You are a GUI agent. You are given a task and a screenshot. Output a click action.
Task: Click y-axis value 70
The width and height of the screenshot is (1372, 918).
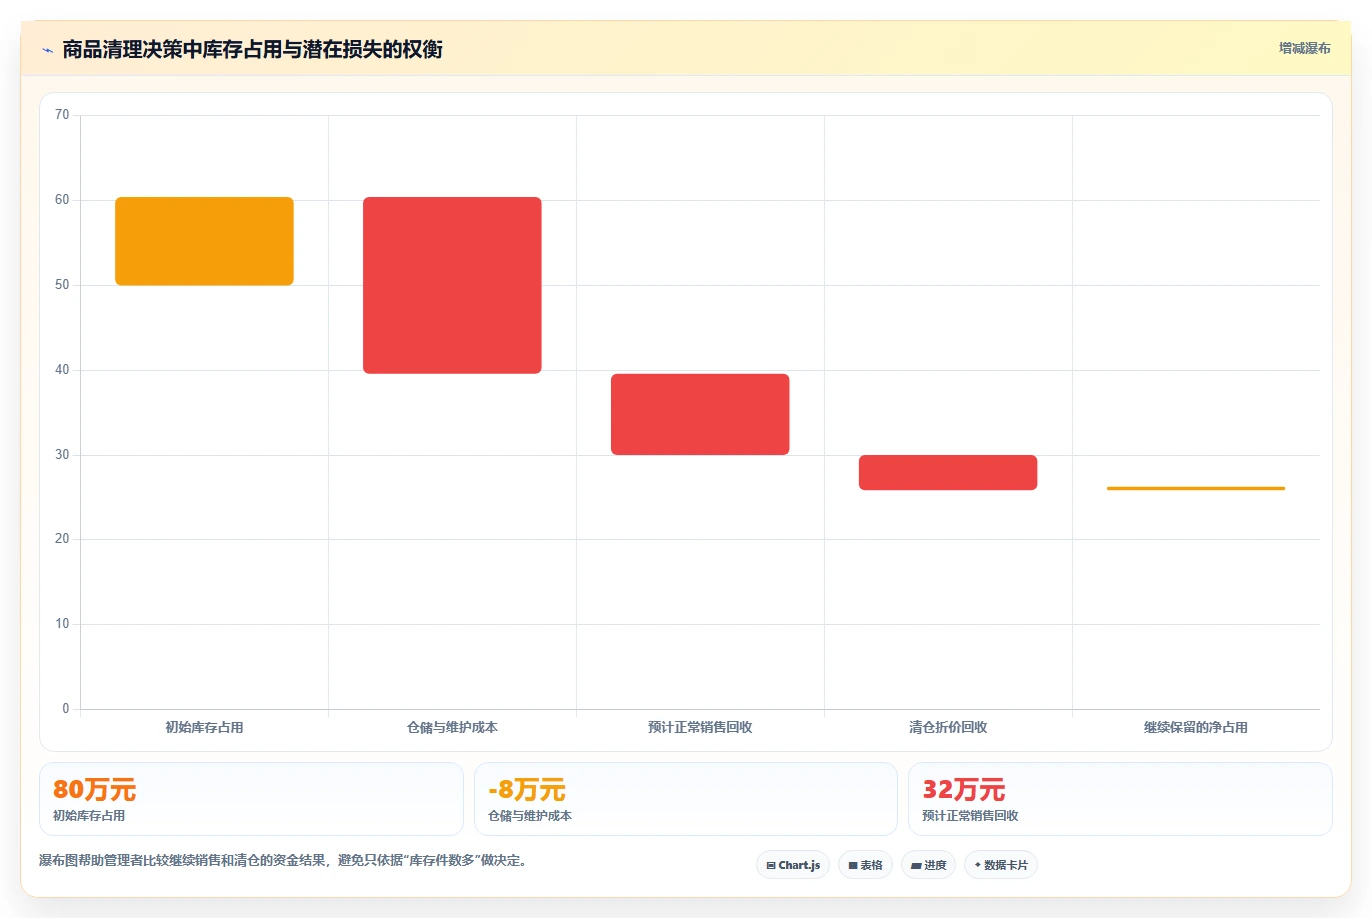[x=62, y=115]
